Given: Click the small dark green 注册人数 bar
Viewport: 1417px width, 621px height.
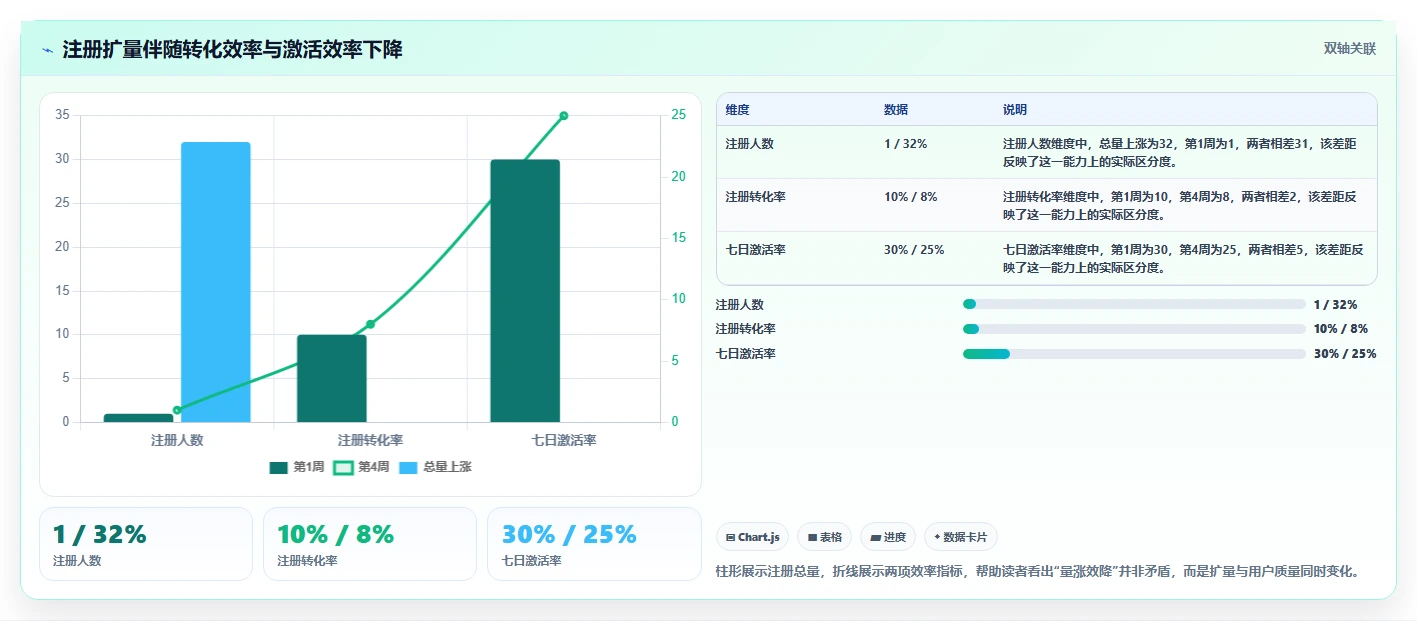Looking at the screenshot, I should 139,418.
